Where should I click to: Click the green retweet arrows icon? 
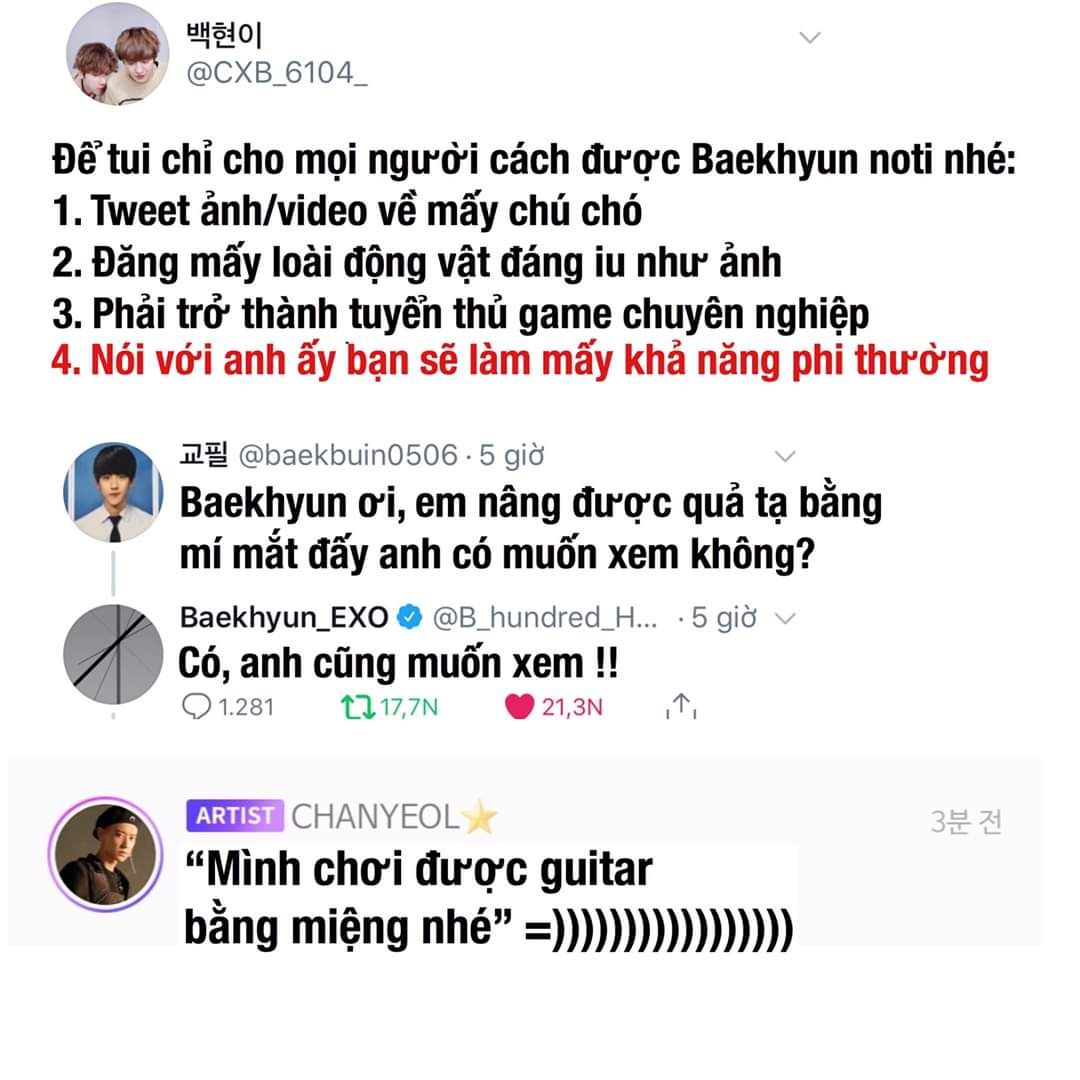[357, 707]
